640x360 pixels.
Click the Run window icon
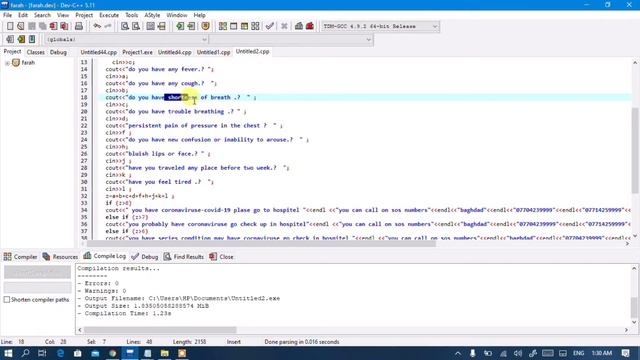click(233, 26)
